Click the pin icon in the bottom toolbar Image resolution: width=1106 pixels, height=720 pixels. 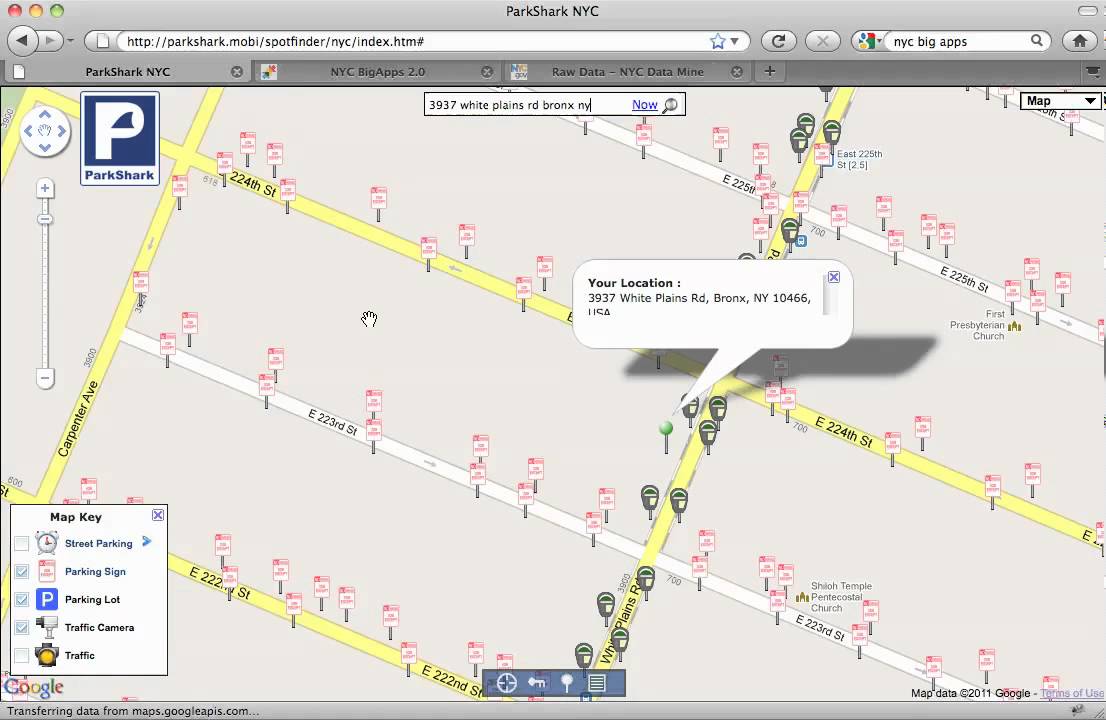(x=566, y=683)
